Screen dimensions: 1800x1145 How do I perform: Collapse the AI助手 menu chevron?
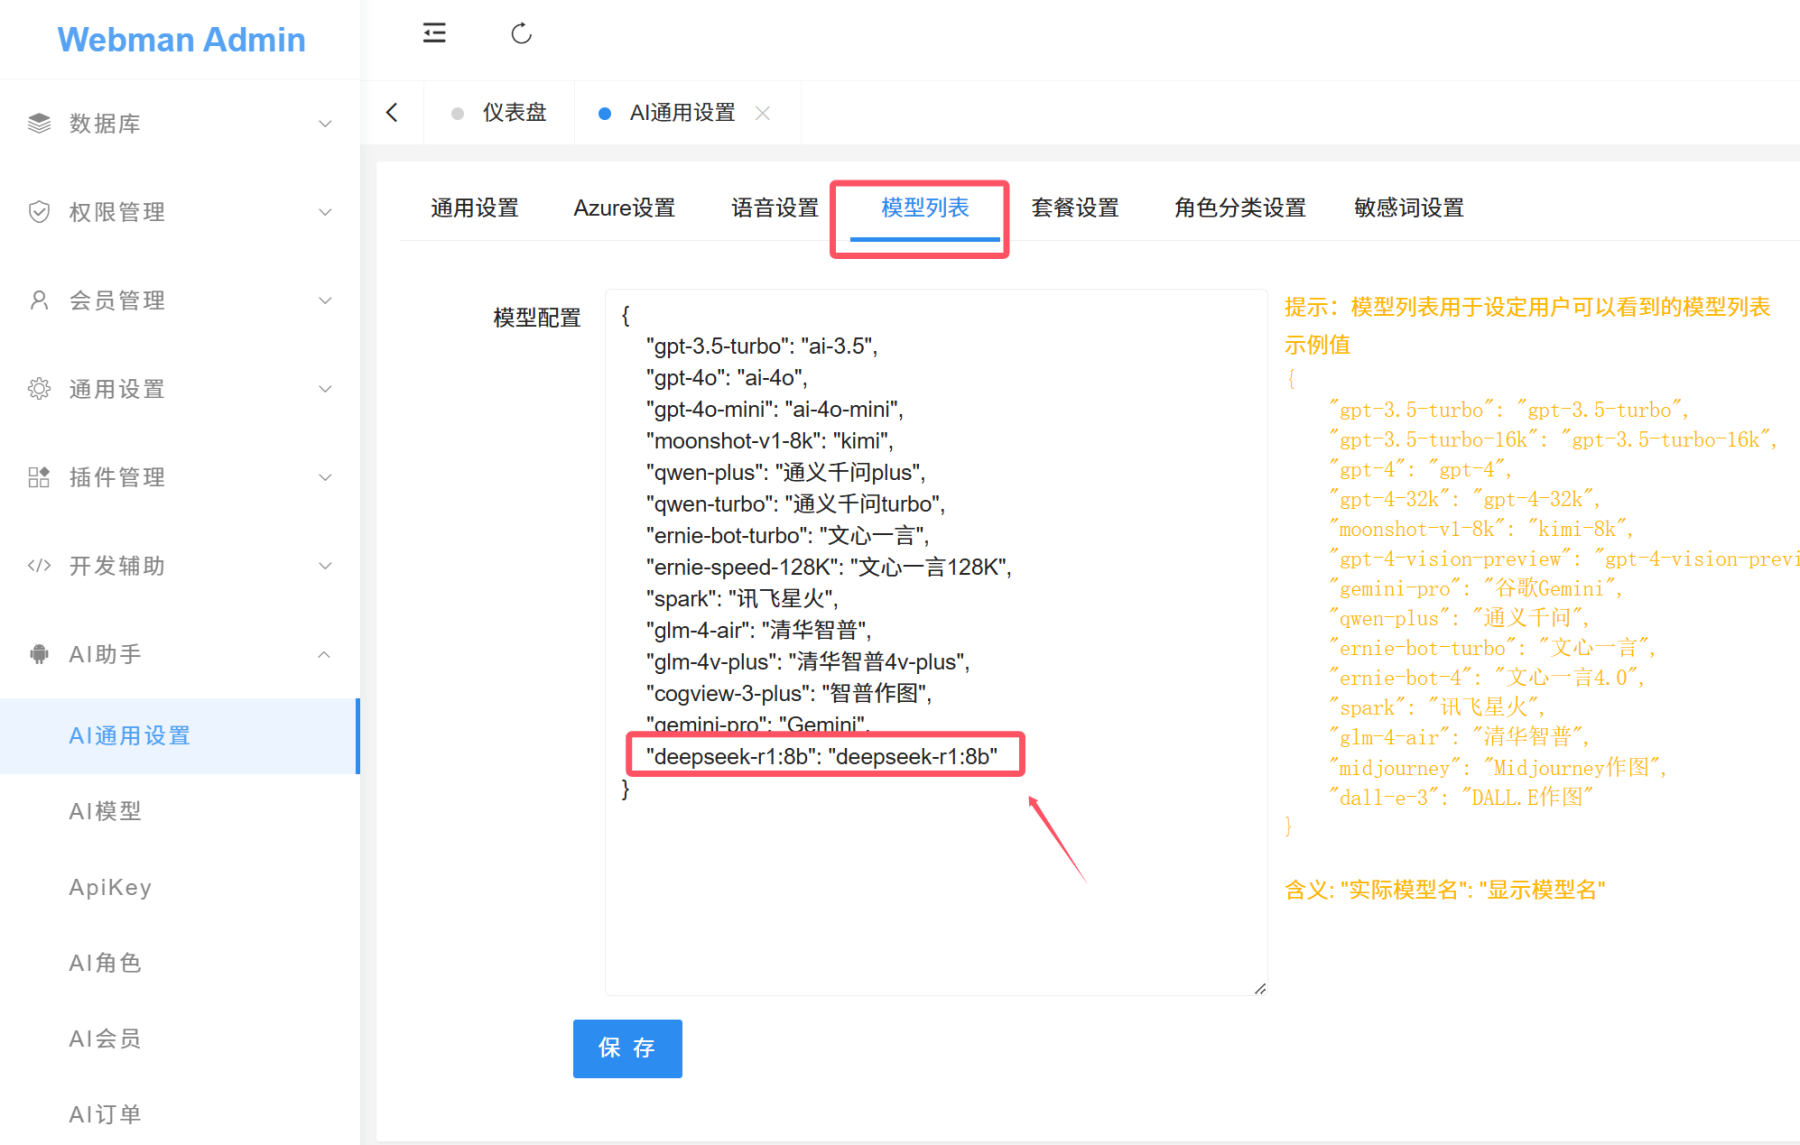point(325,654)
